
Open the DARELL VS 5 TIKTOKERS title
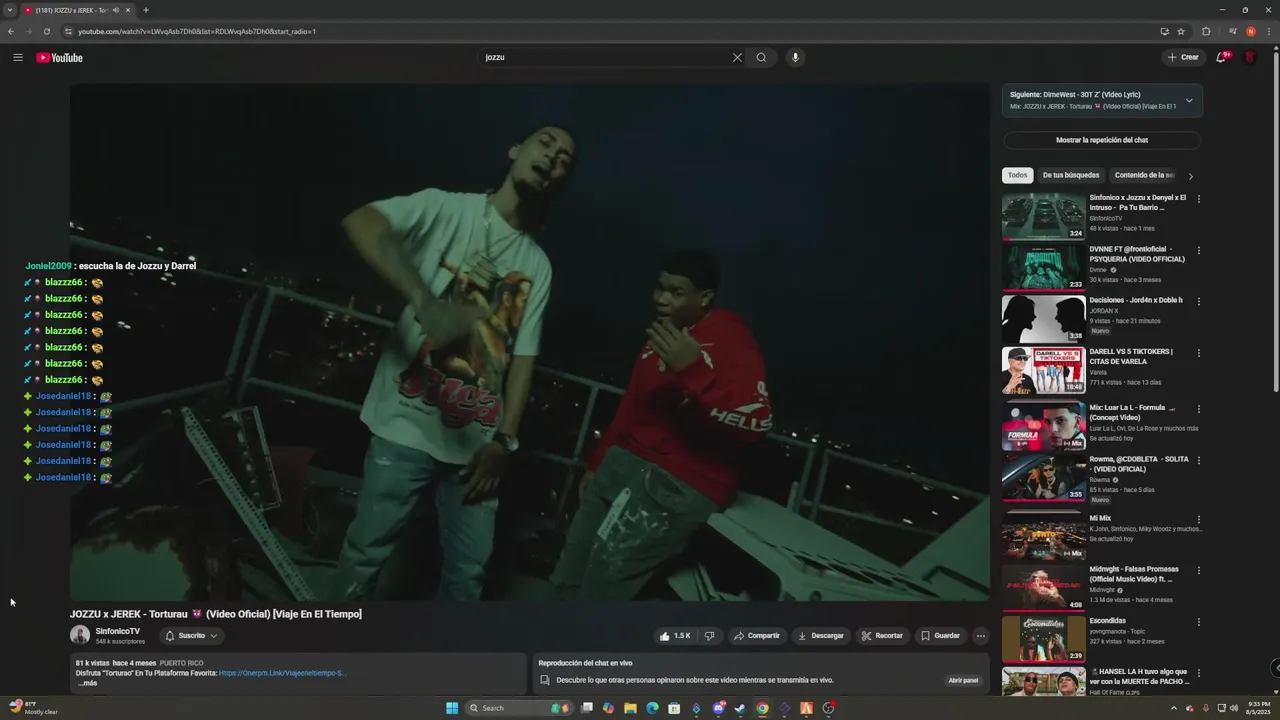point(1132,356)
